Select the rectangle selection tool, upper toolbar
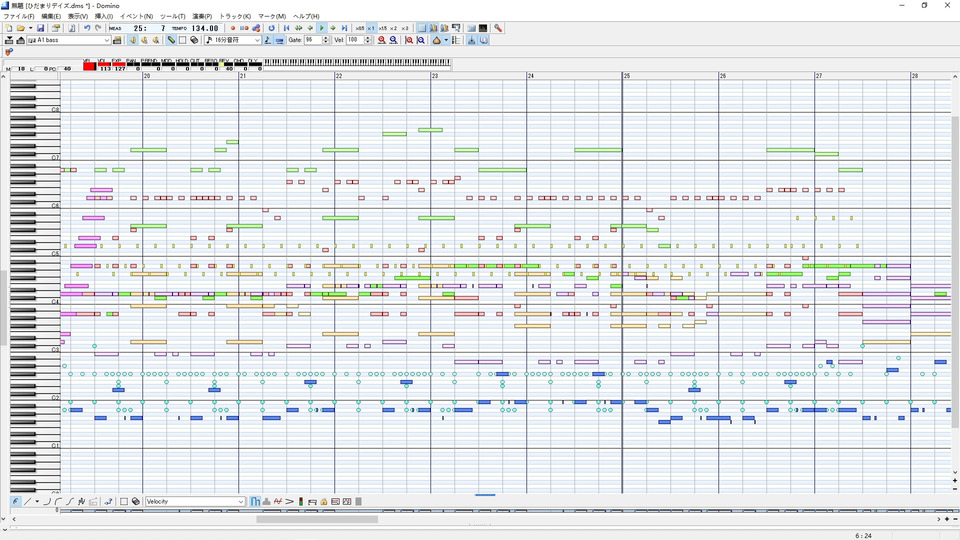 pos(182,40)
